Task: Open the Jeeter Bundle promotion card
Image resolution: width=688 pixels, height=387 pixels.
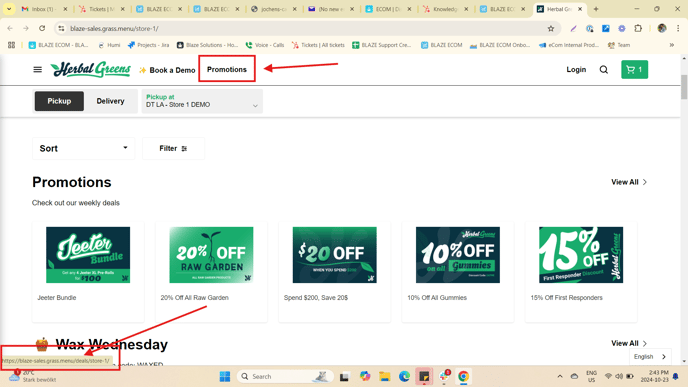Action: click(x=88, y=272)
